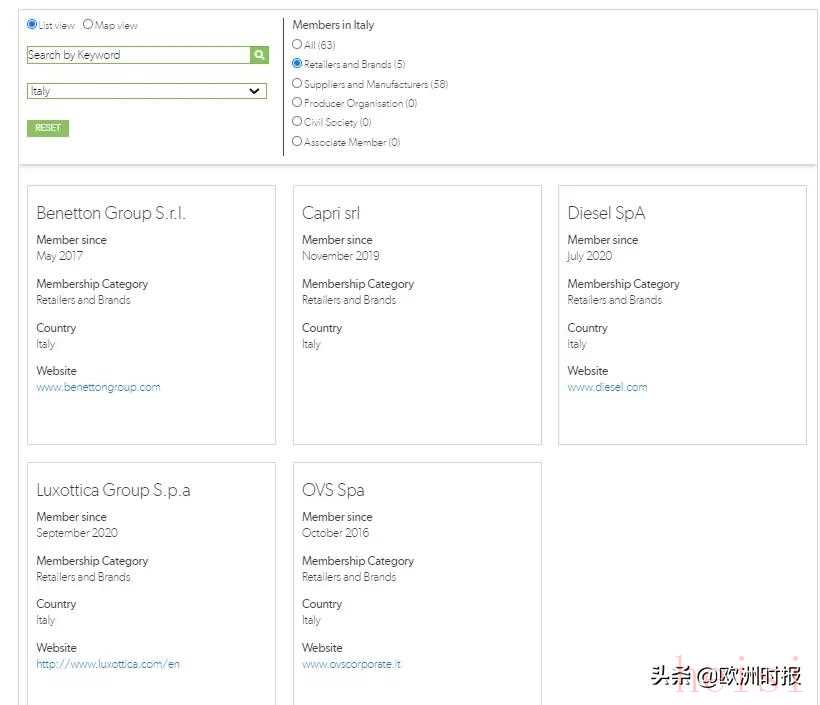Choose Associate Member (0) filter
Viewport: 820px width, 705px height.
click(297, 142)
